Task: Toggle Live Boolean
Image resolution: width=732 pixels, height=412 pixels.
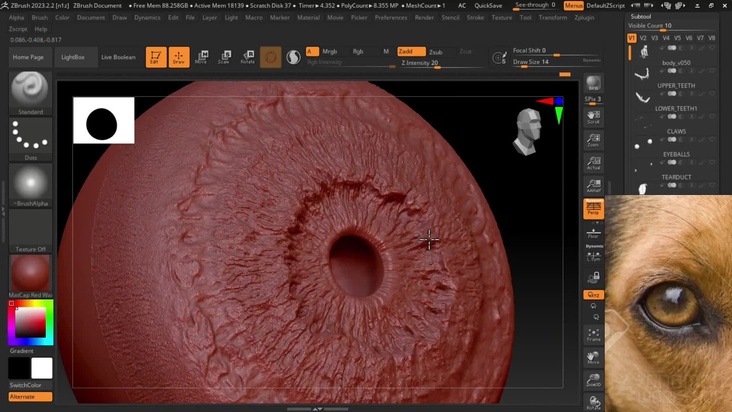Action: 118,57
